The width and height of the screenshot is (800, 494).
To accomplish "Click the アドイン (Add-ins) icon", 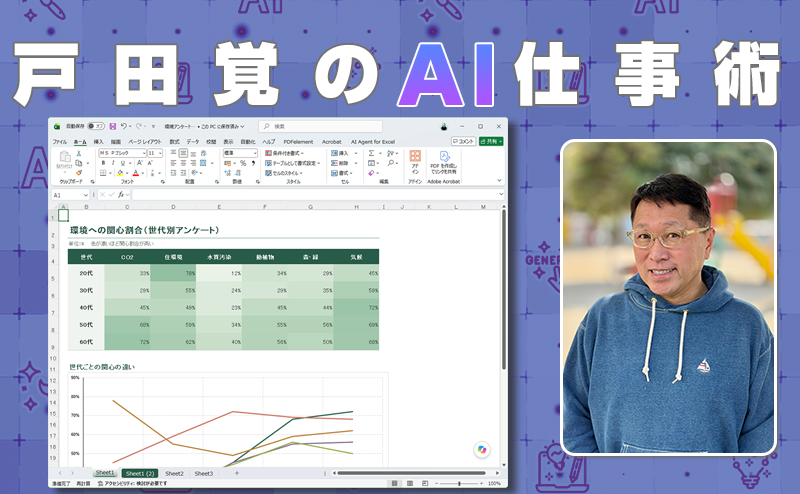I will (415, 156).
